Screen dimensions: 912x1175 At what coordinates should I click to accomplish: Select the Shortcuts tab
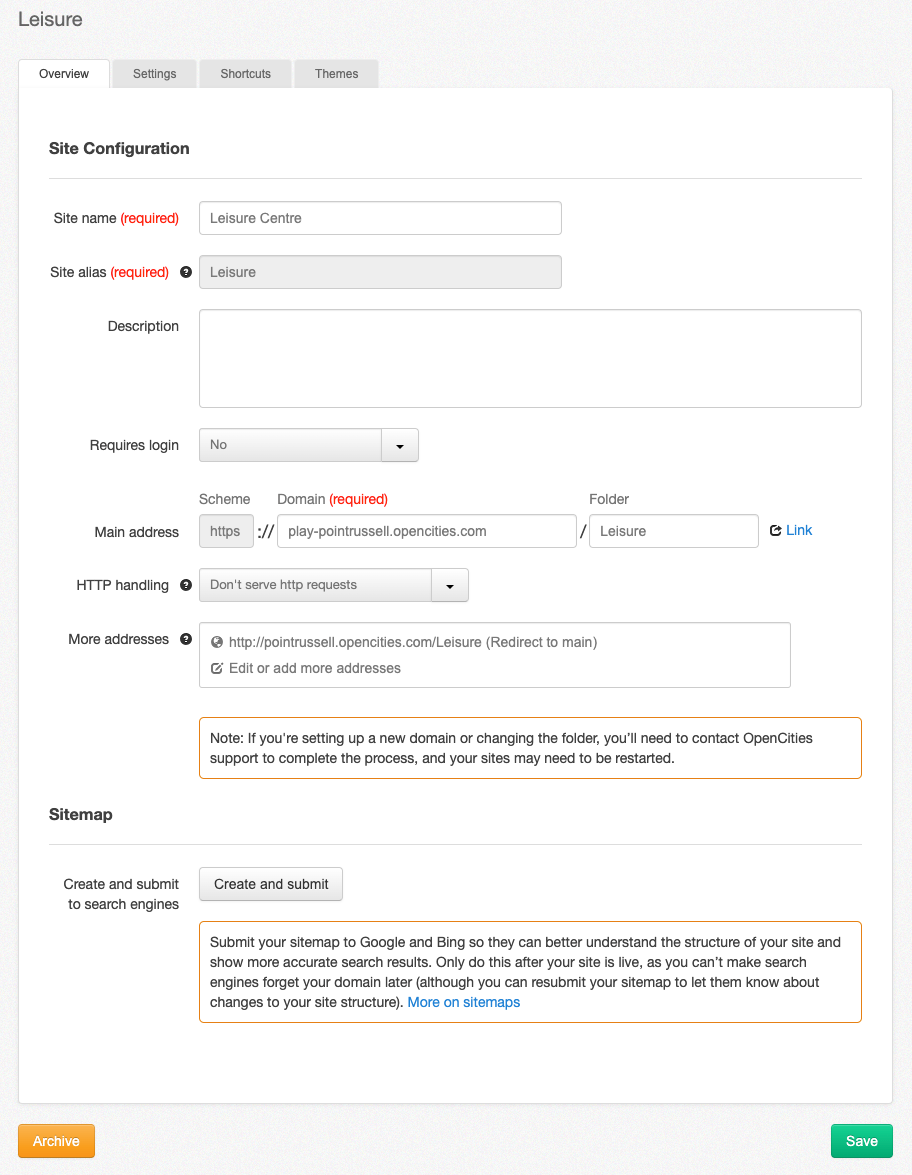pyautogui.click(x=245, y=73)
